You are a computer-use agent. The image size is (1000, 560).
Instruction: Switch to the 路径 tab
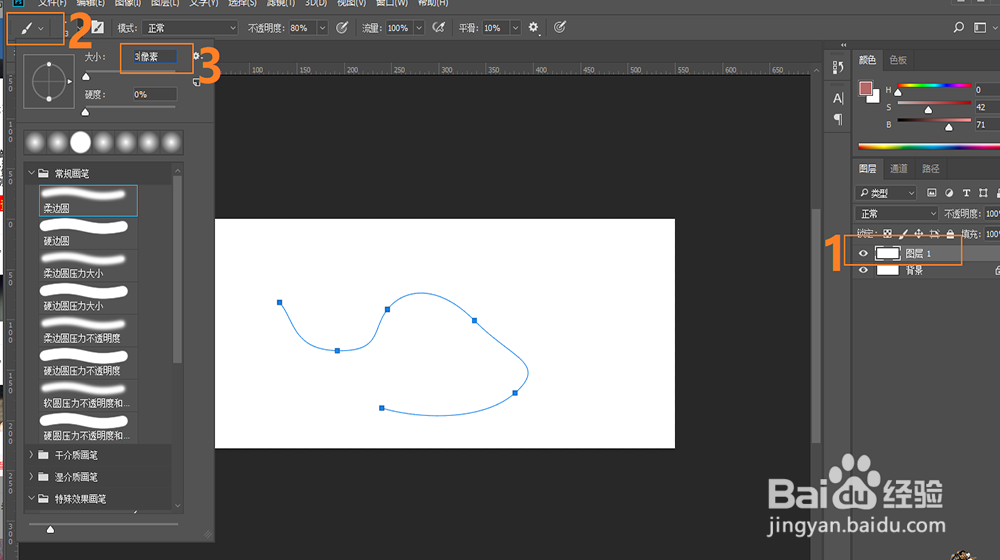point(930,168)
